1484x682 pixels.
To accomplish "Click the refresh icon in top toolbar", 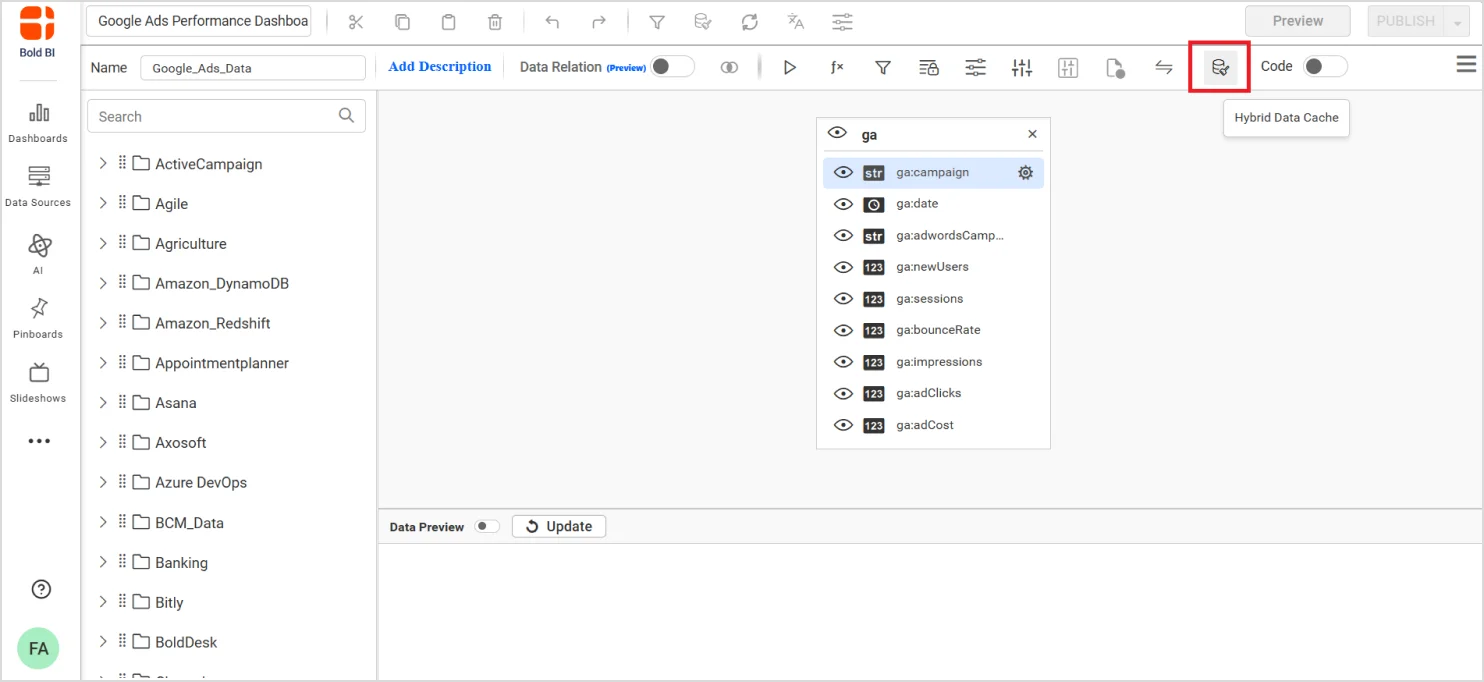I will click(749, 21).
